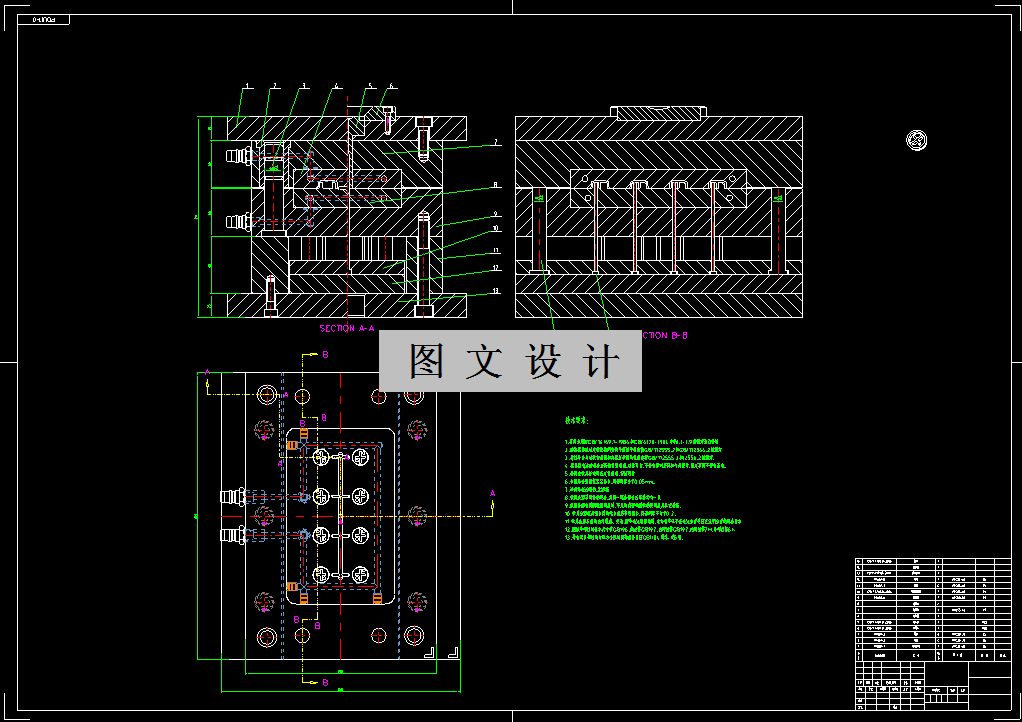Viewport: 1022px width, 722px height.
Task: Pick leader label 8 beside Section A-A
Action: (x=495, y=185)
